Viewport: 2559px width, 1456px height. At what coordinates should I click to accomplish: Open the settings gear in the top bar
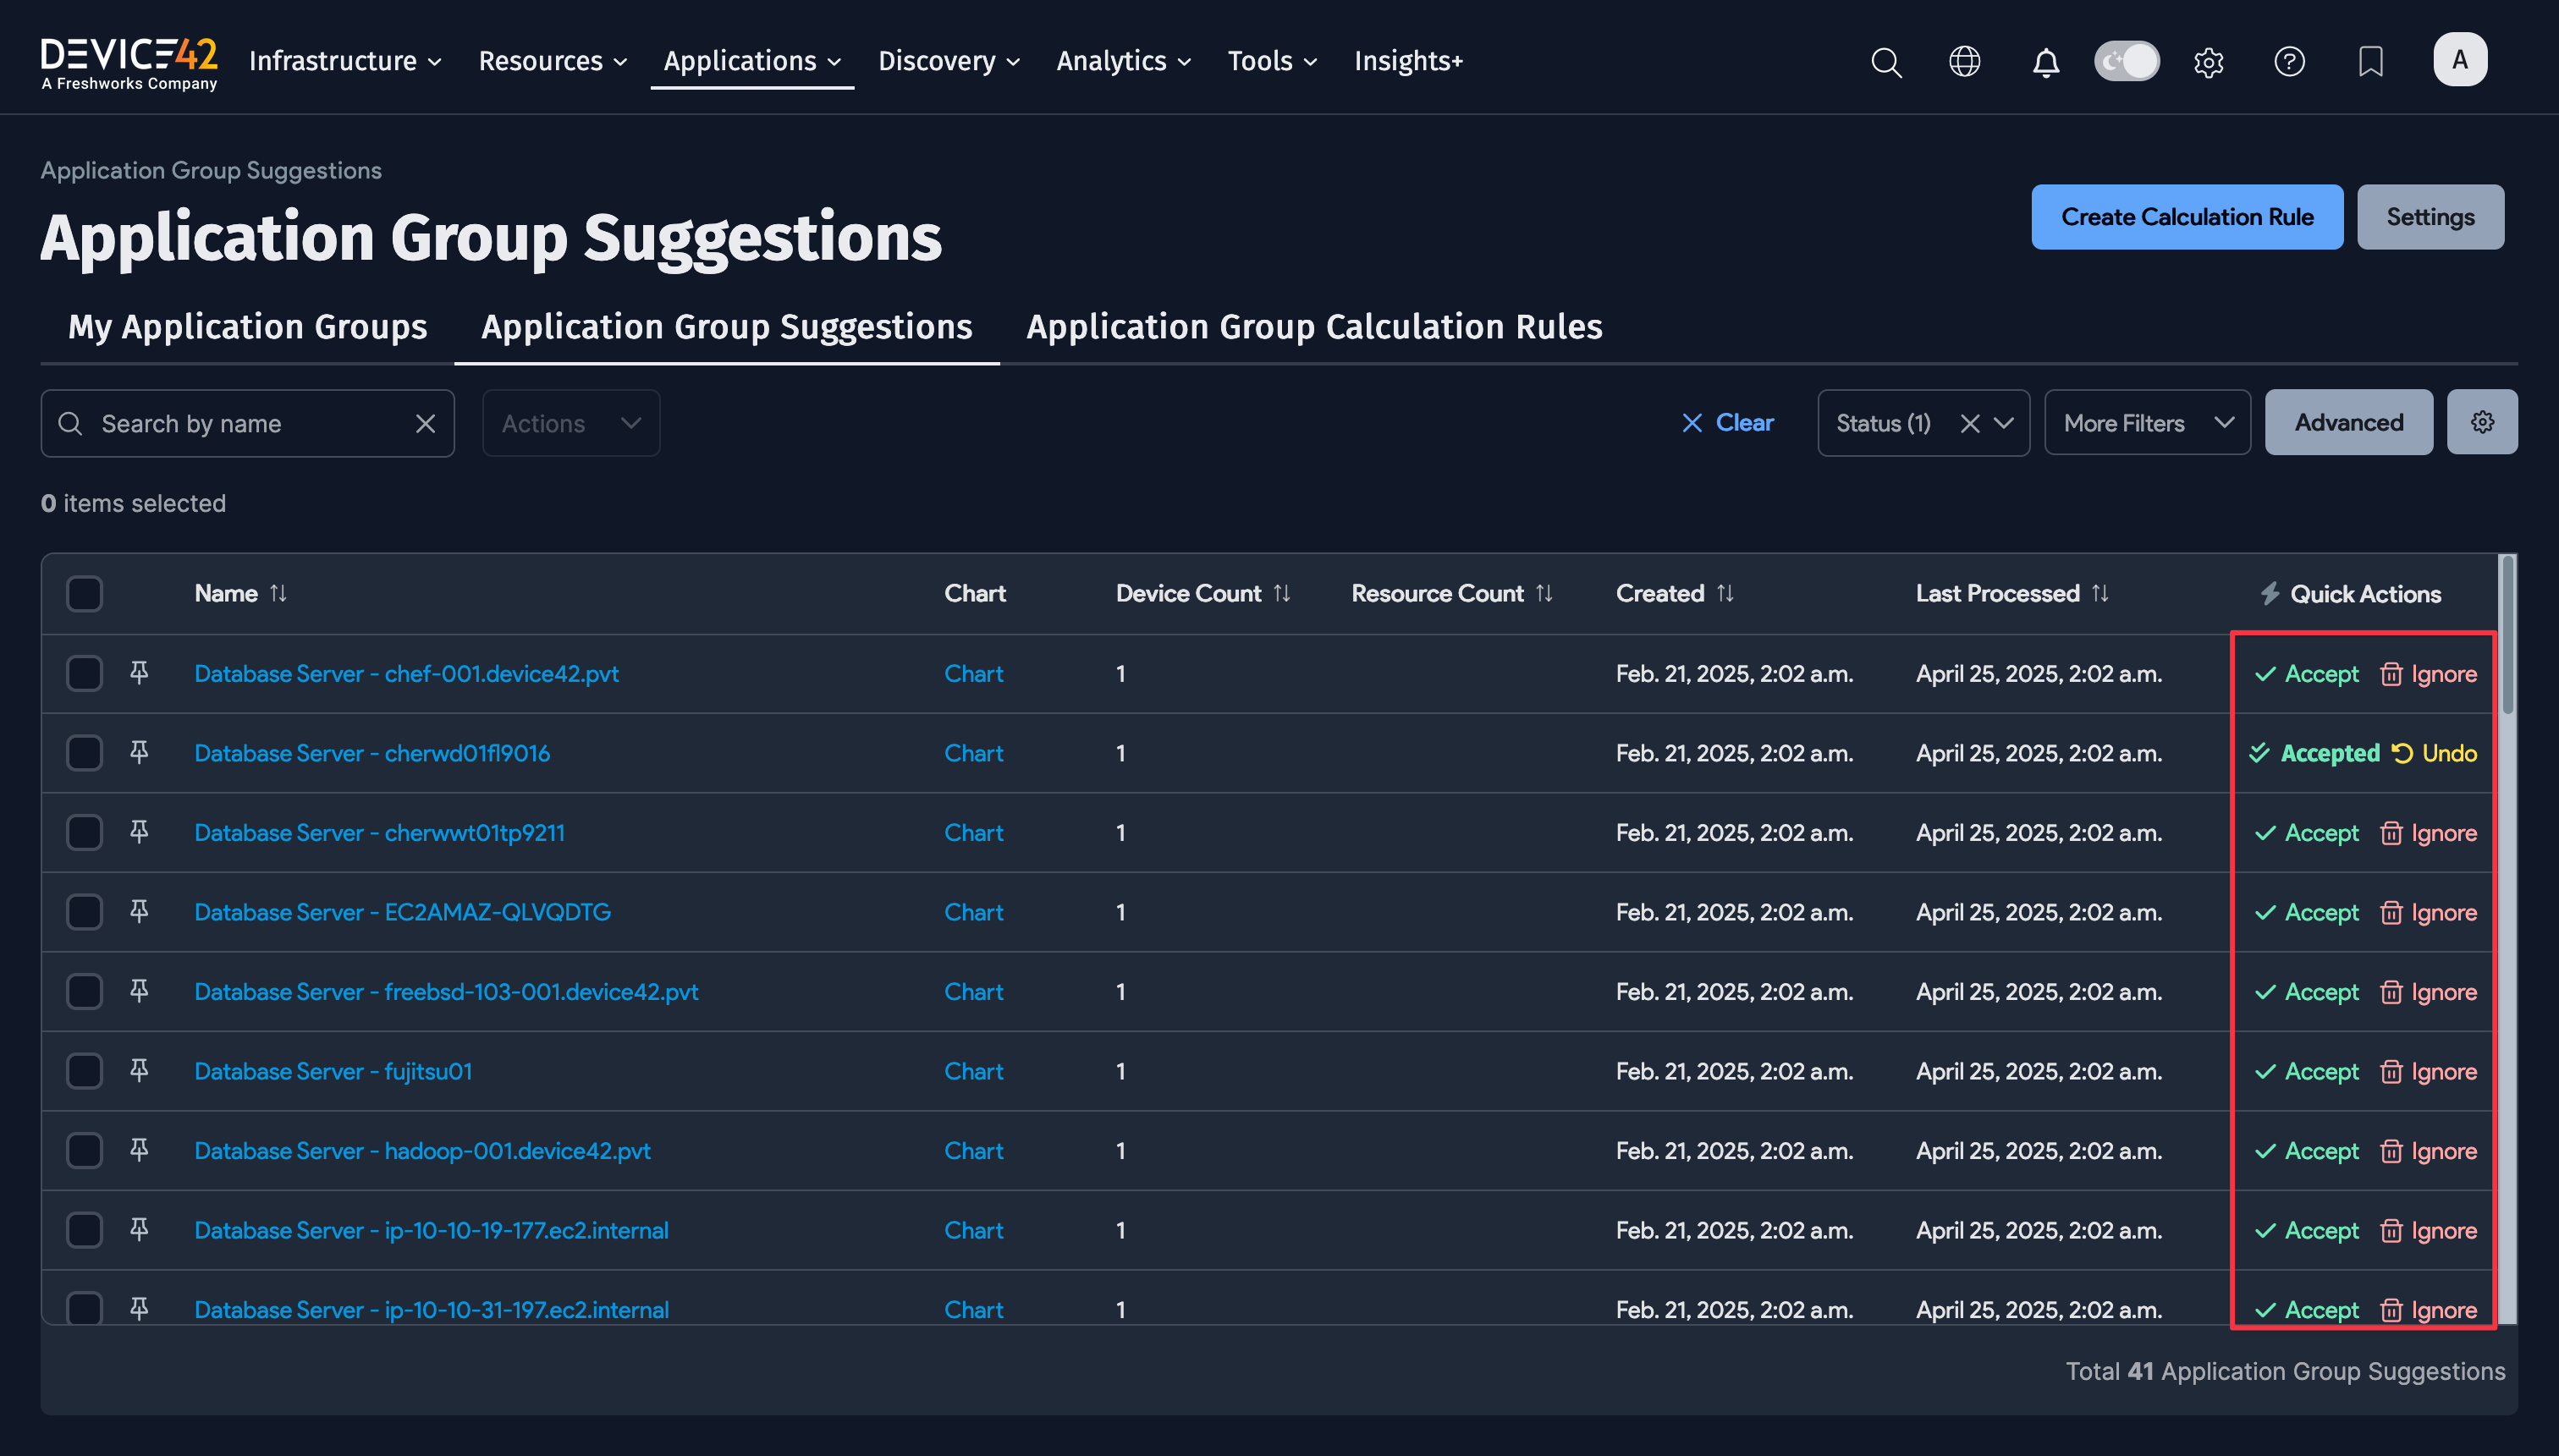click(2209, 61)
